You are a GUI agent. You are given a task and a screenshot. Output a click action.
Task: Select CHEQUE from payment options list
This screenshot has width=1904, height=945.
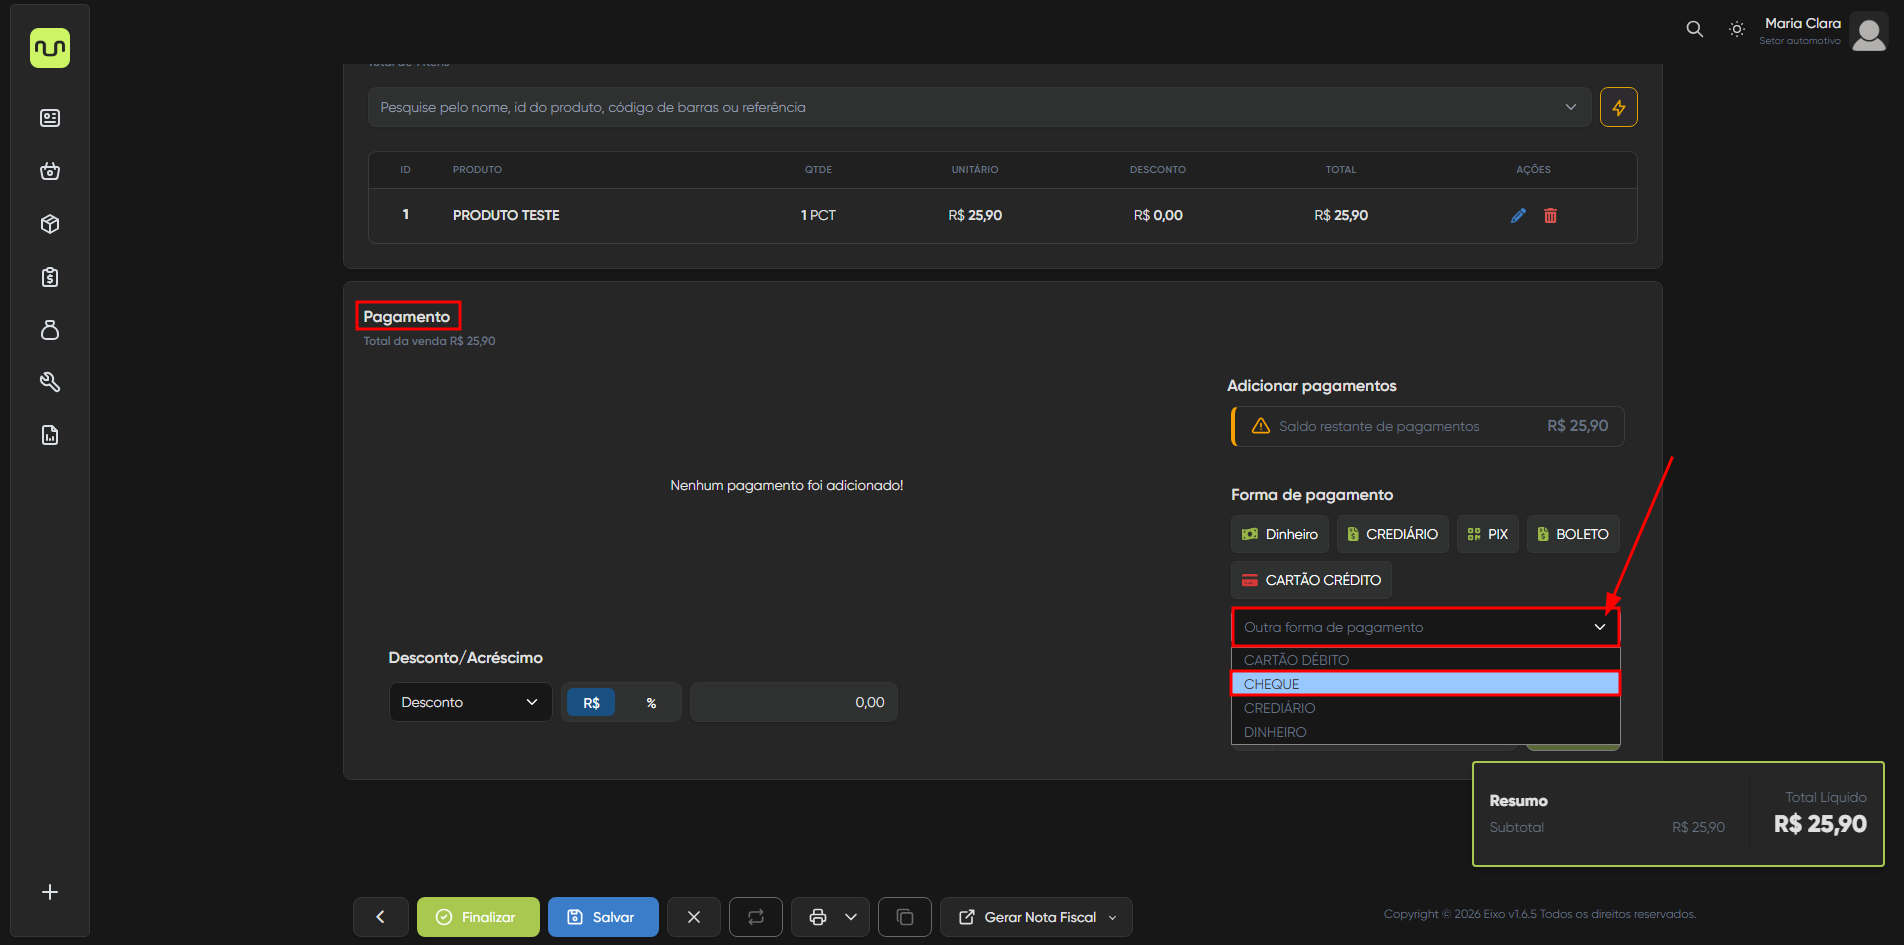point(1424,684)
